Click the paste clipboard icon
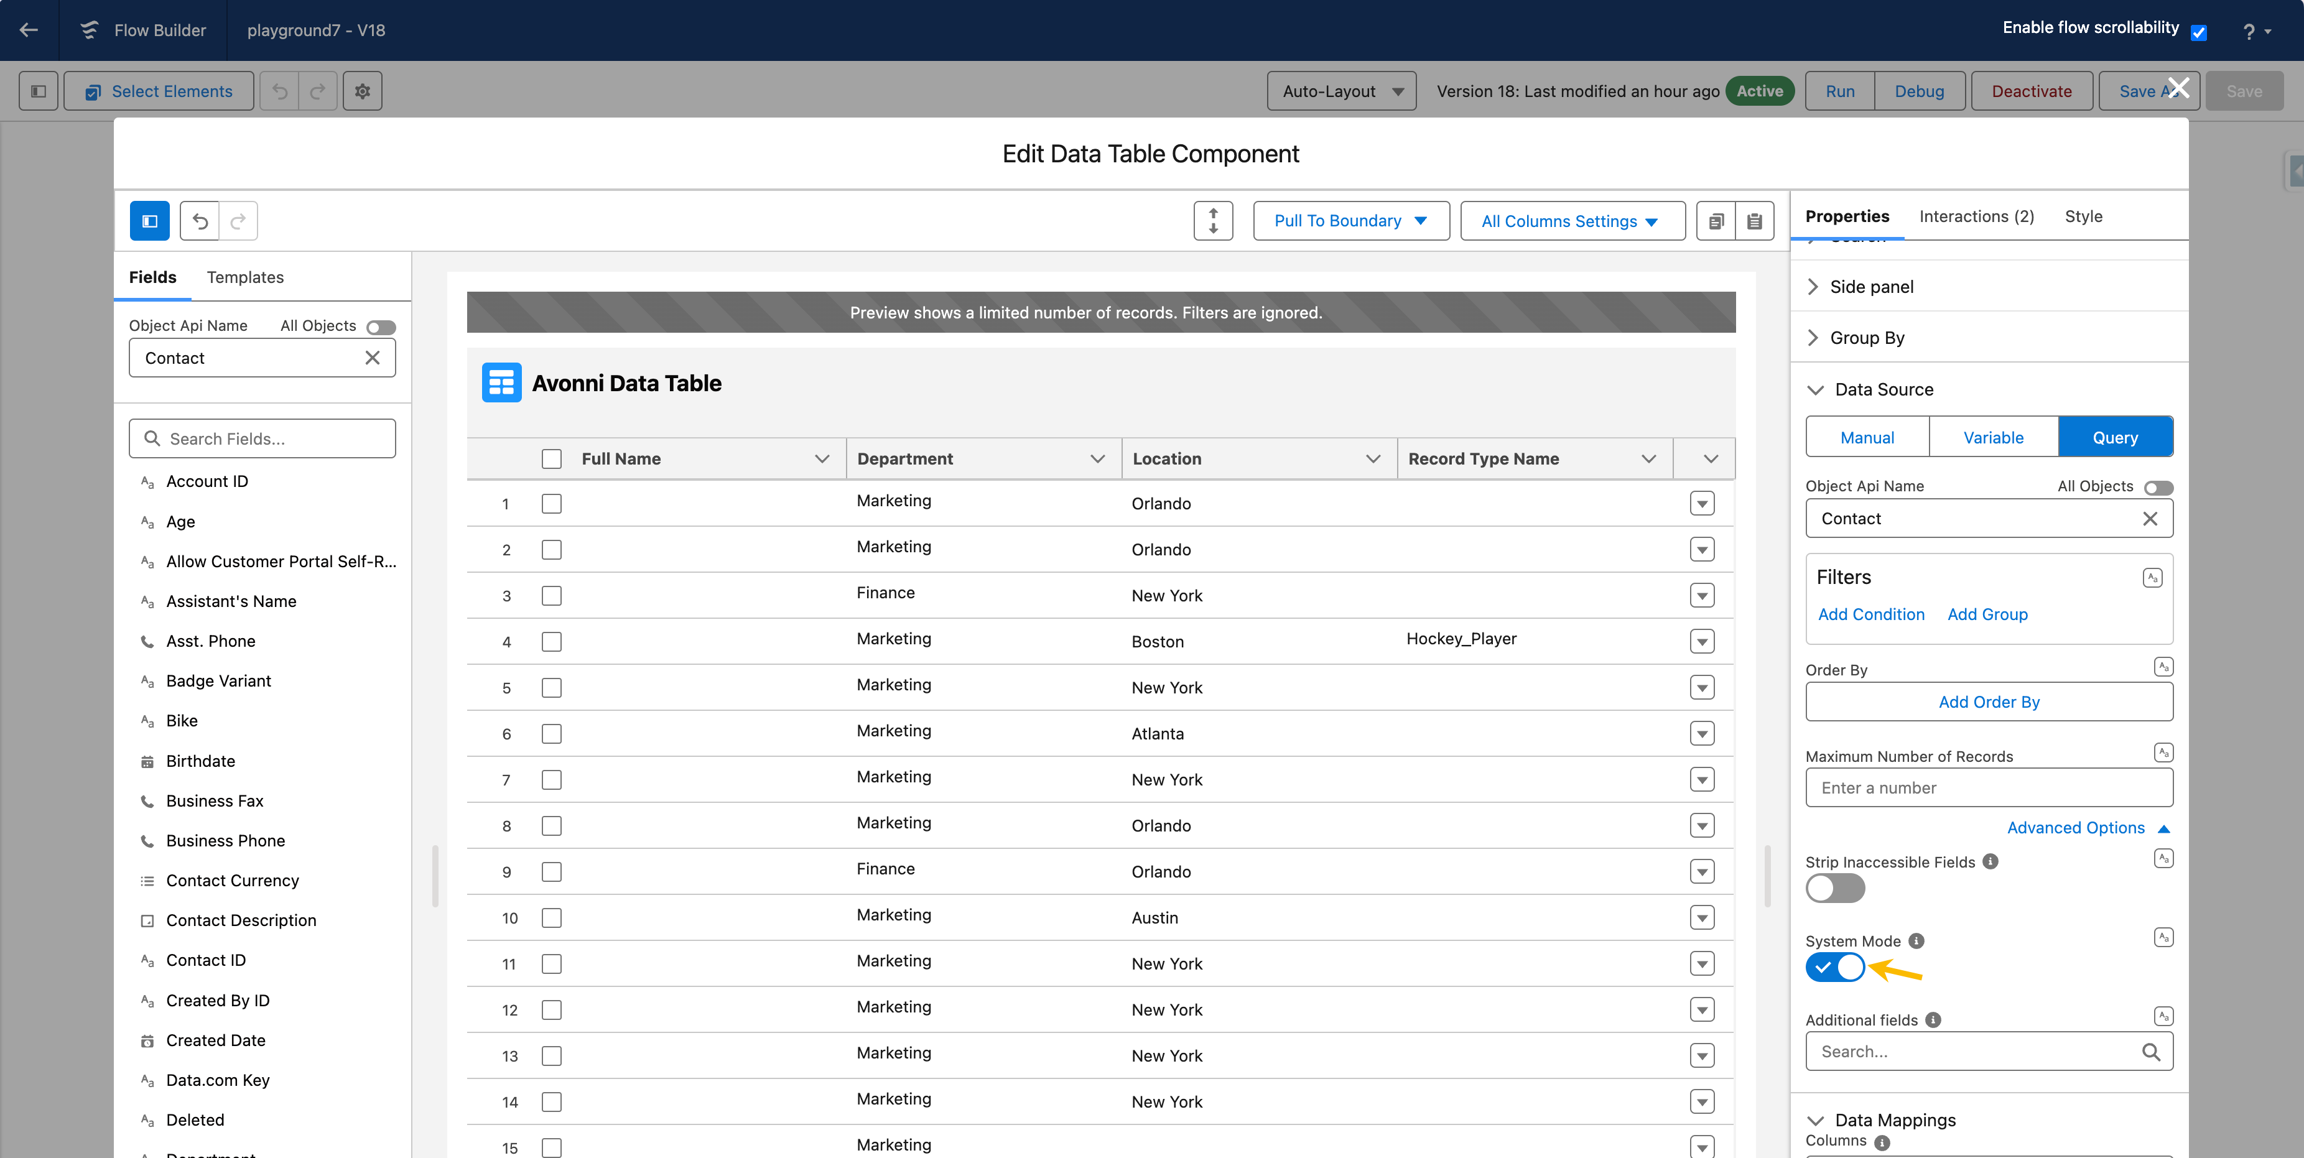The height and width of the screenshot is (1158, 2304). (1754, 221)
